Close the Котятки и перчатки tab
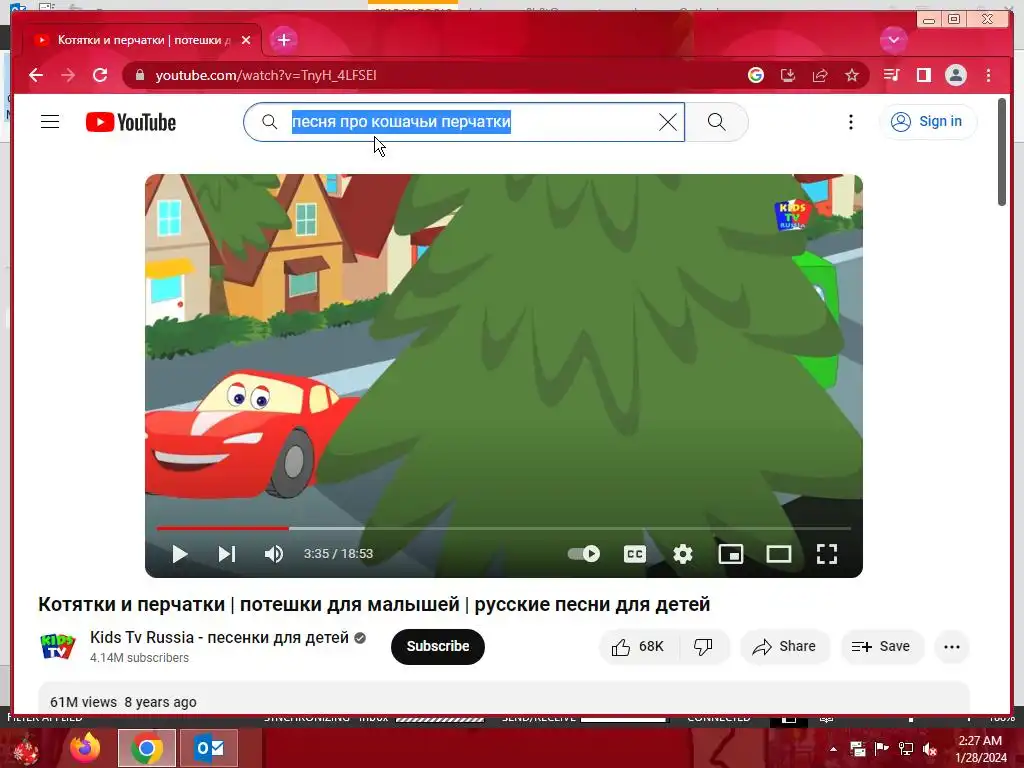Viewport: 1024px width, 768px height. (246, 40)
